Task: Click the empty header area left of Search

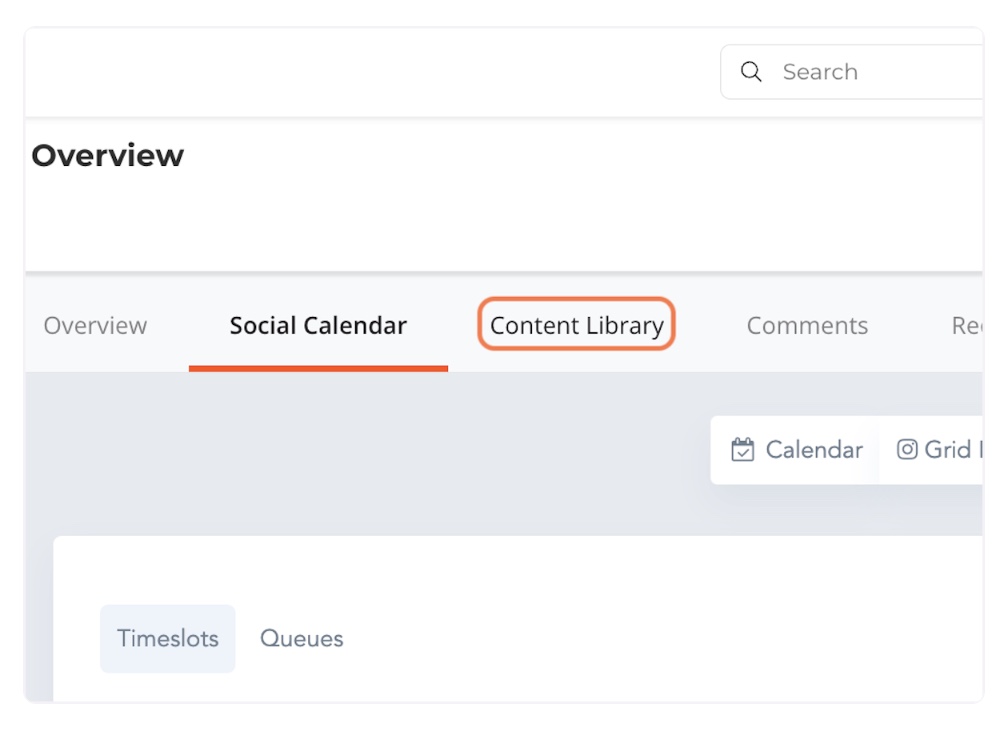Action: tap(370, 72)
